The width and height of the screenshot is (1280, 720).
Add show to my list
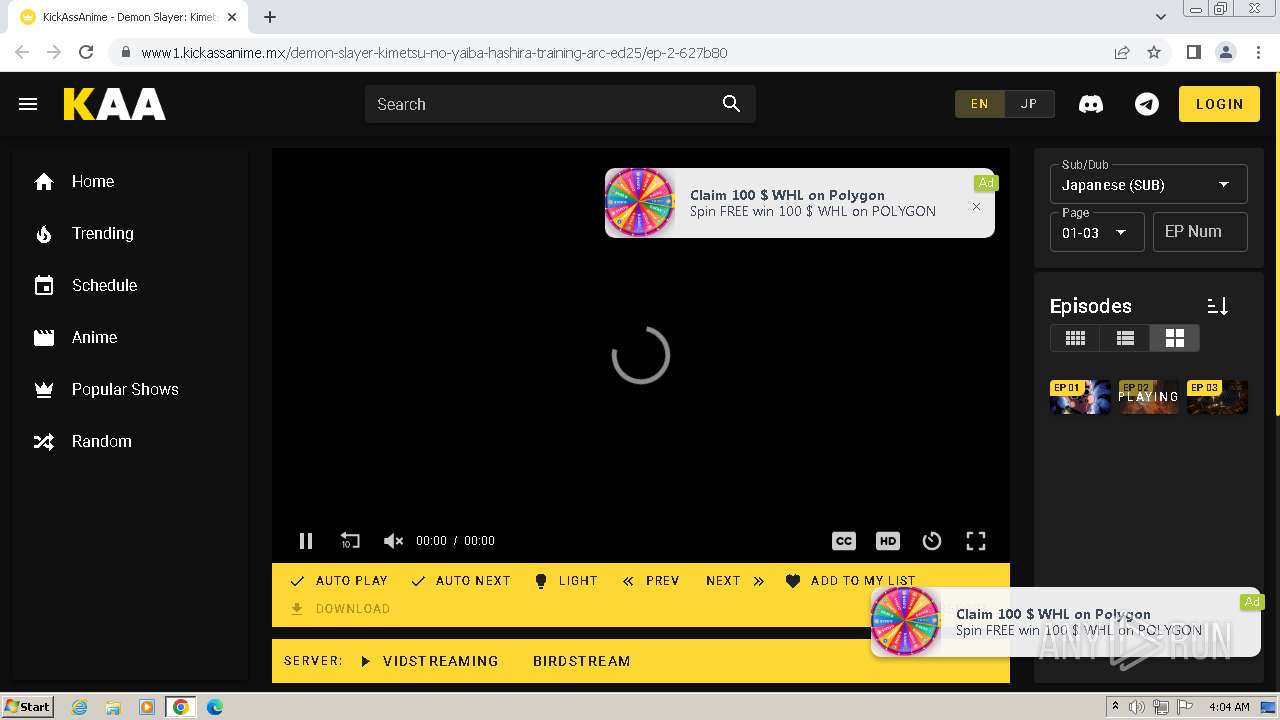pyautogui.click(x=850, y=581)
